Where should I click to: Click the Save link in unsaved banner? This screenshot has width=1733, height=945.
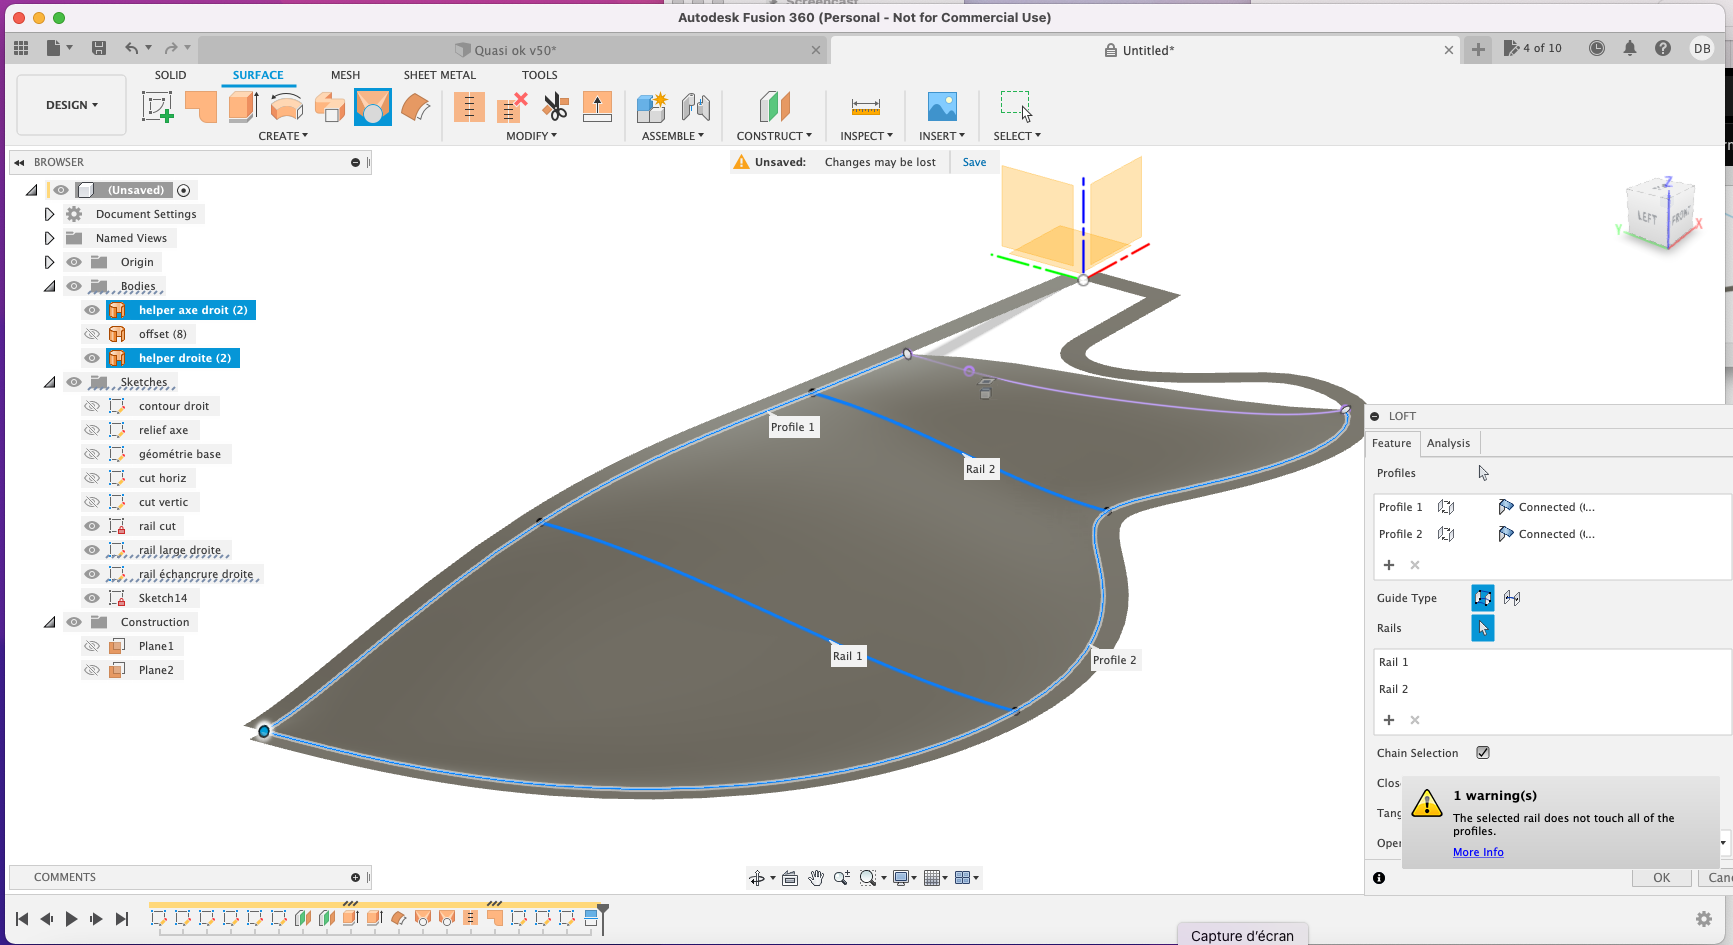pyautogui.click(x=974, y=162)
